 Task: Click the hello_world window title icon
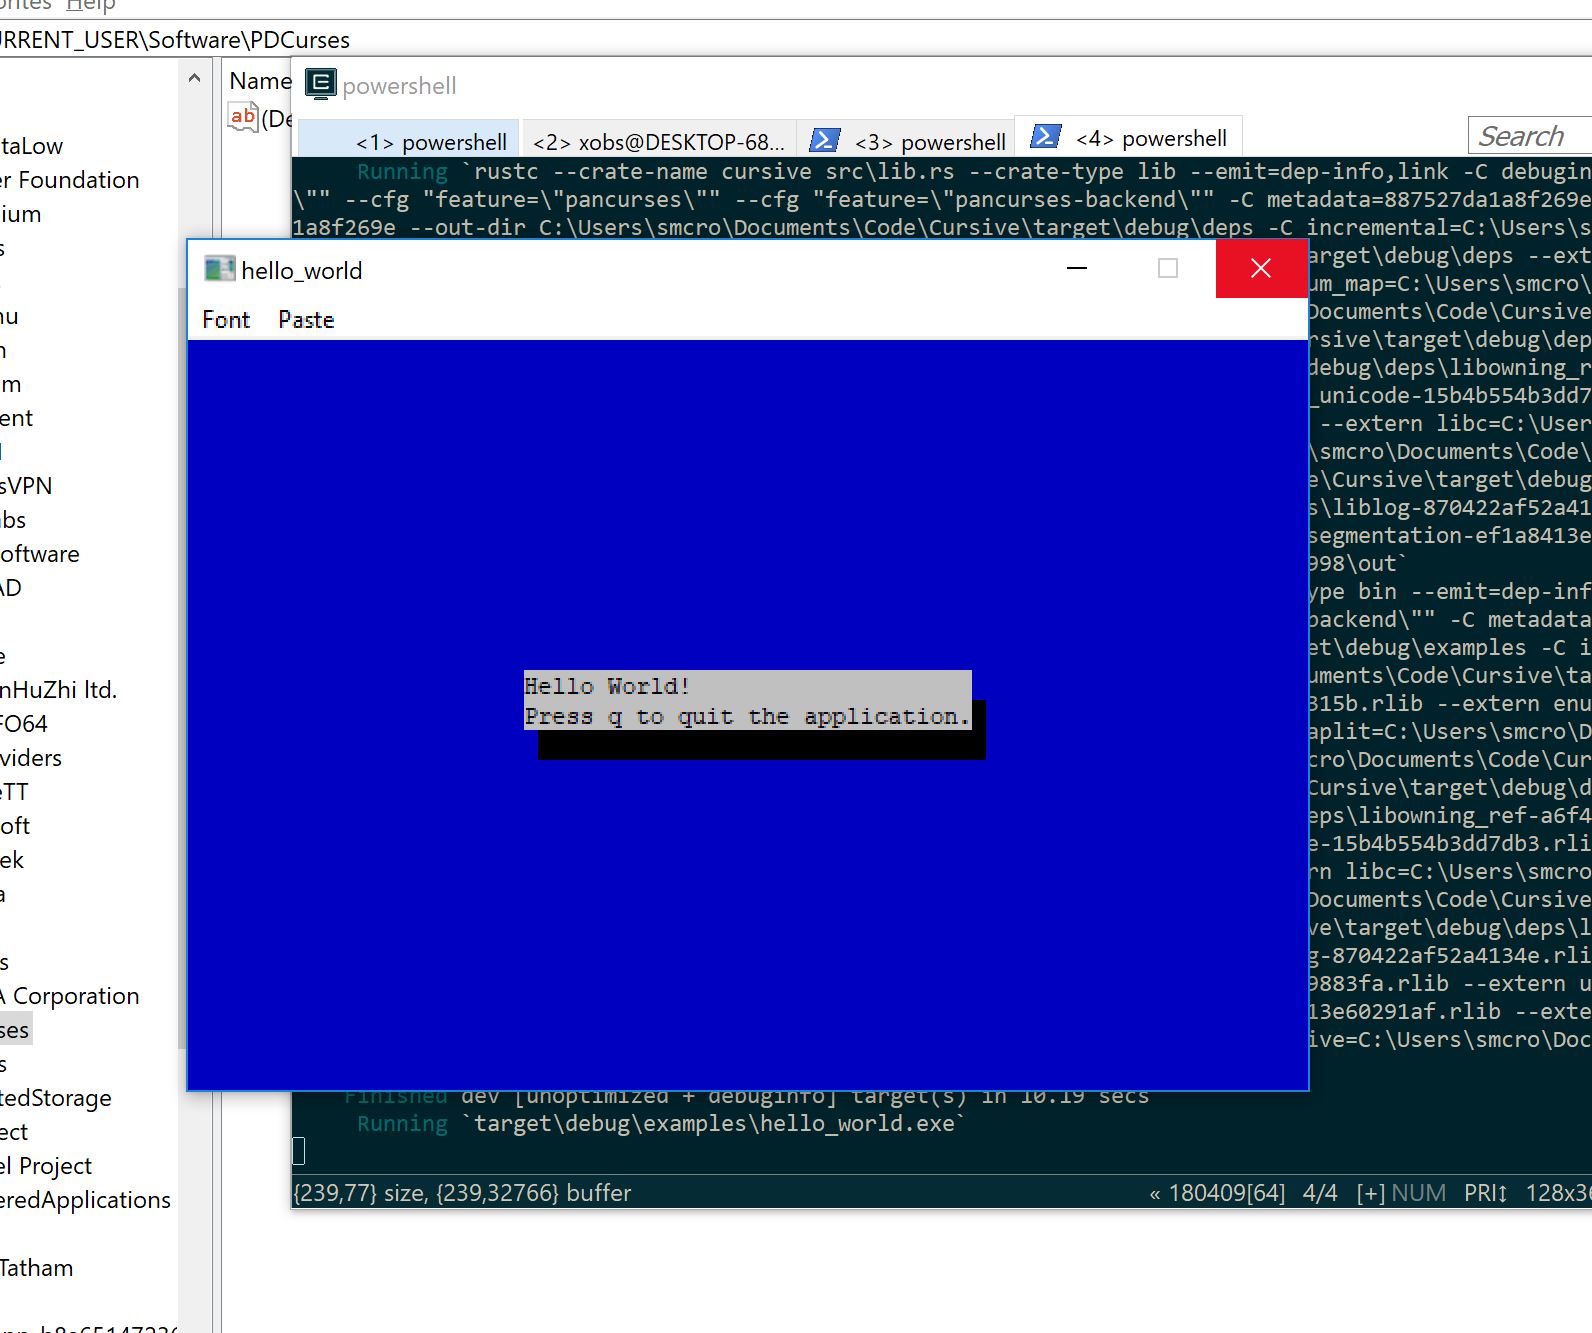tap(219, 269)
